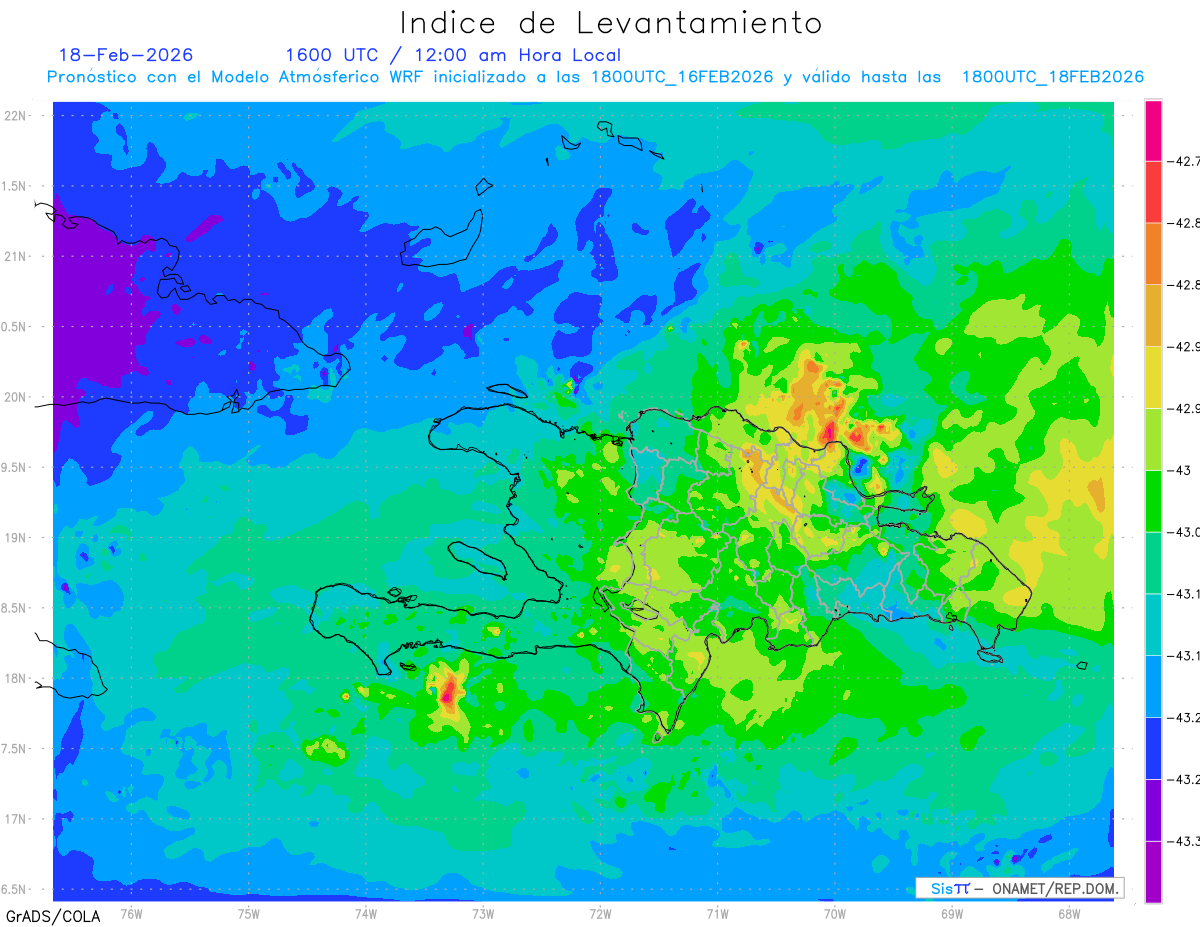Pick the magenta swatch atop the color bar
This screenshot has height=927, width=1200.
tap(1153, 130)
